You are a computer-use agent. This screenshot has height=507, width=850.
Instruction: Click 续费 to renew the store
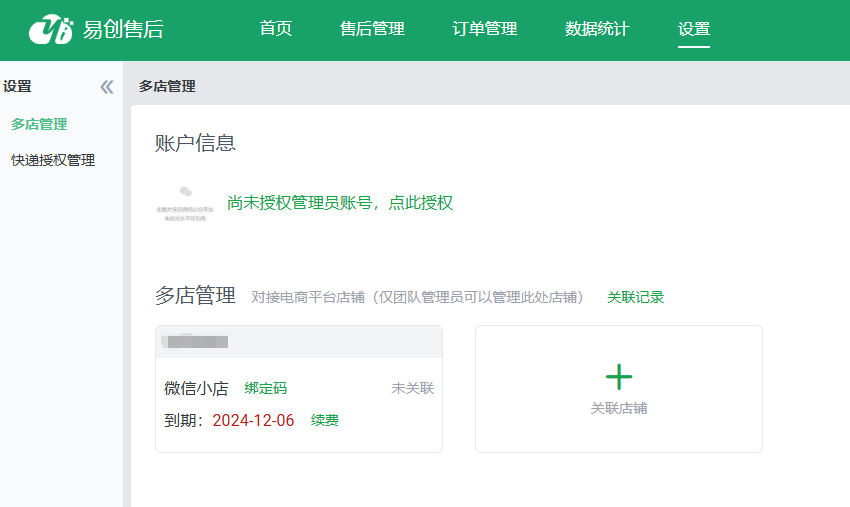(x=325, y=420)
